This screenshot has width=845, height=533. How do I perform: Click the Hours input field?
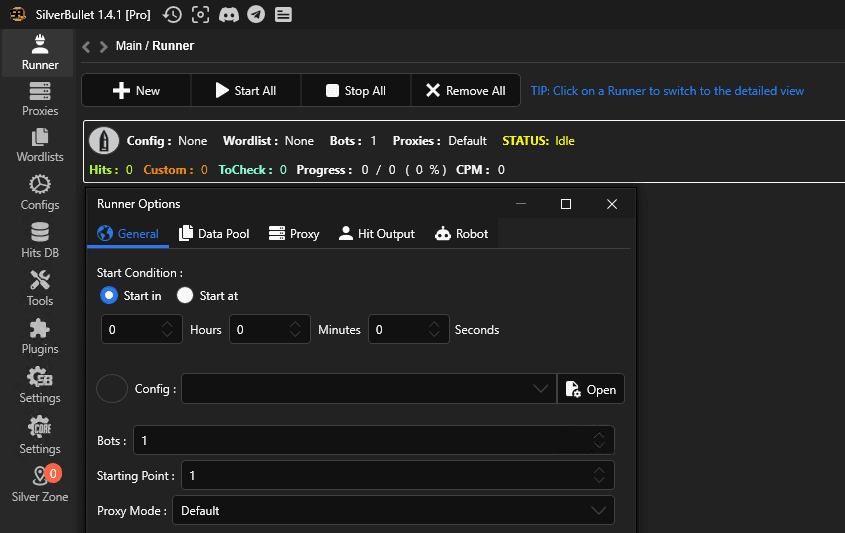click(x=142, y=329)
